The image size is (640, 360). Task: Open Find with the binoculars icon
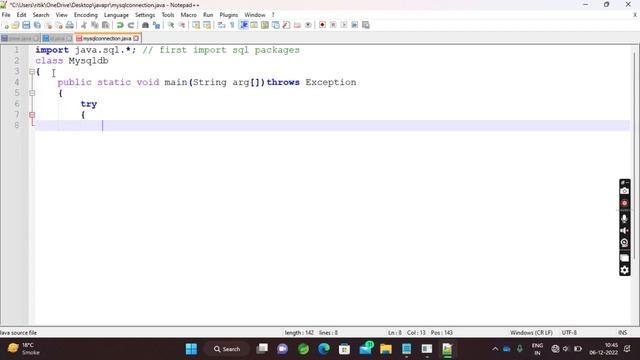[145, 25]
